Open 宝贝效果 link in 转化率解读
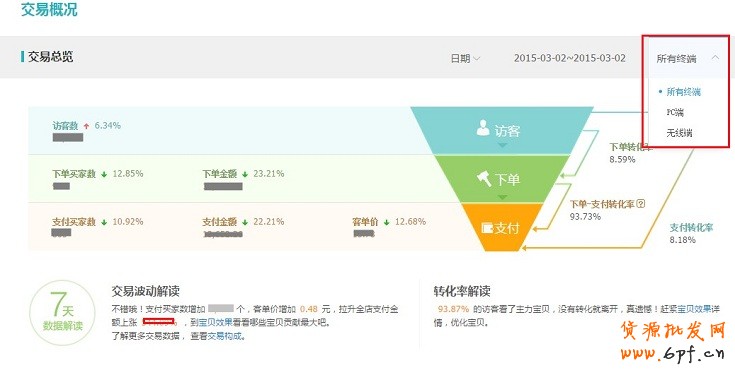 pyautogui.click(x=695, y=309)
